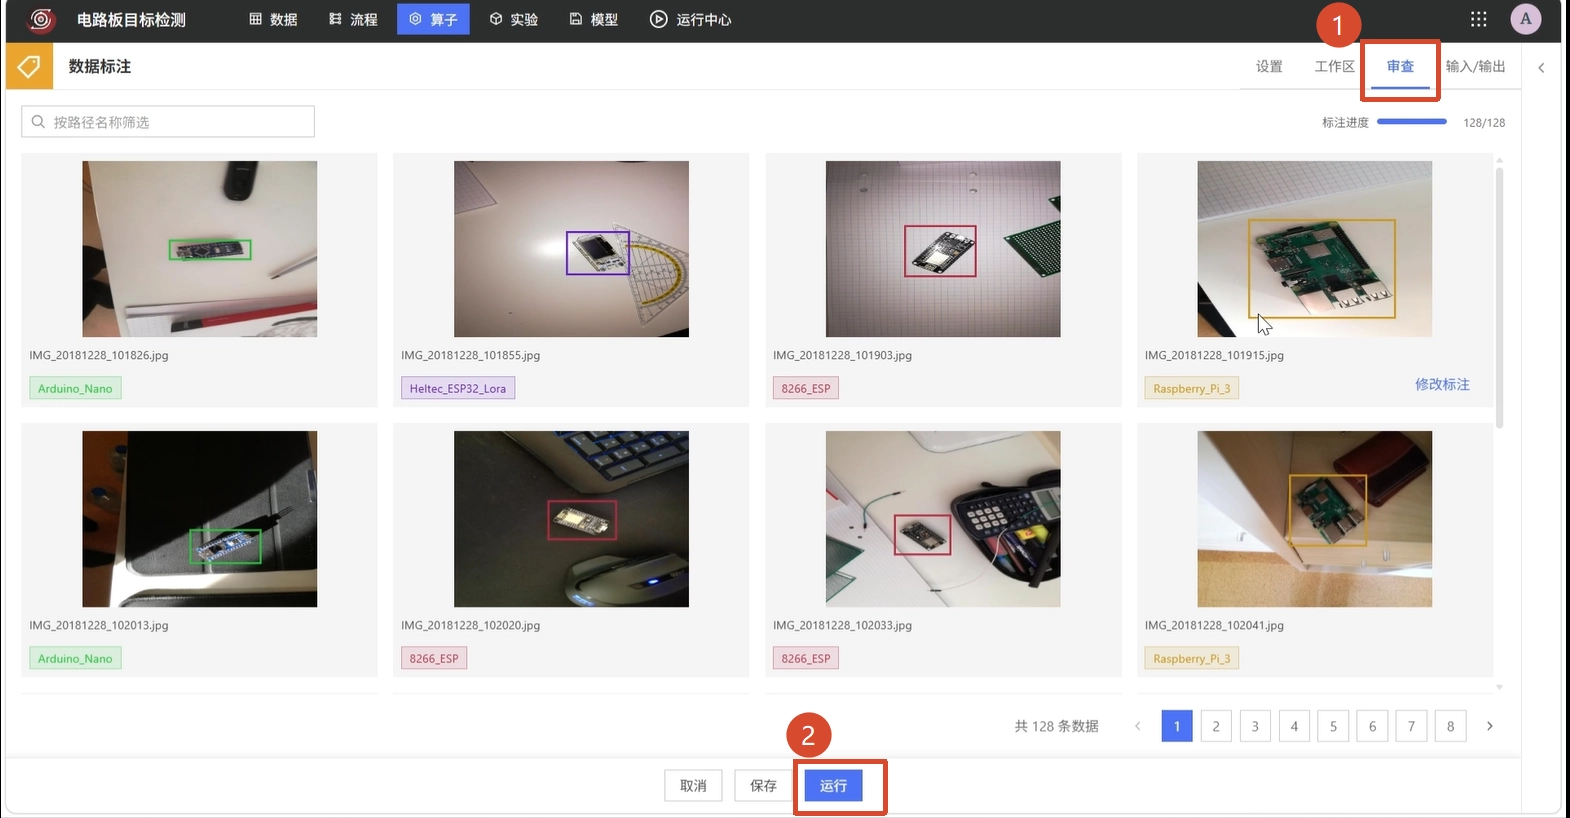Switch to the 输入/输出 tab

pyautogui.click(x=1475, y=66)
